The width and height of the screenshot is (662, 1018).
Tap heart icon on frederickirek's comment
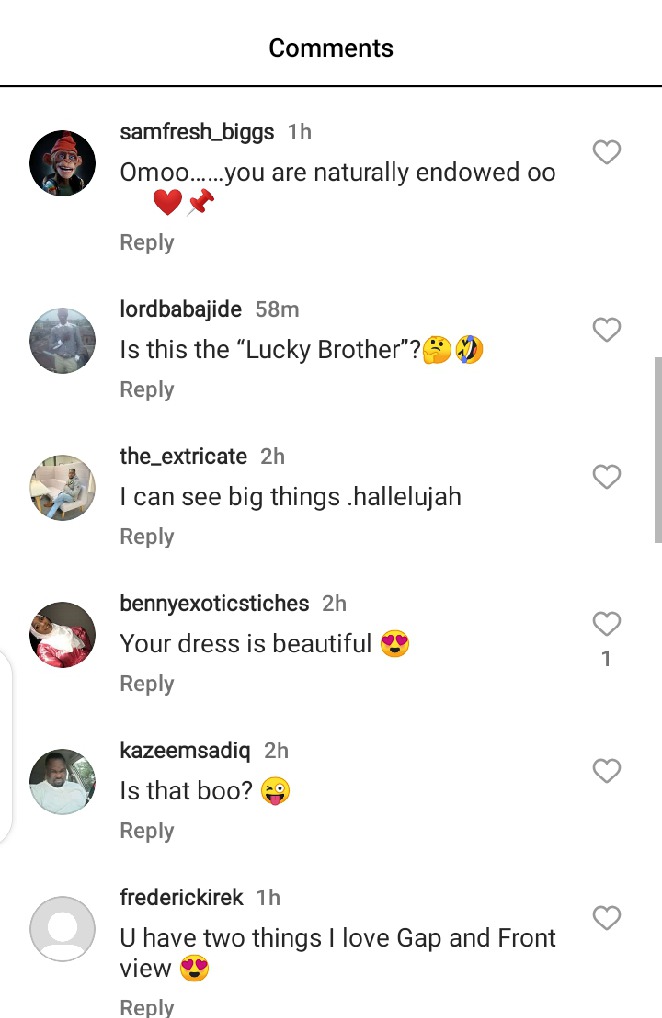click(607, 918)
